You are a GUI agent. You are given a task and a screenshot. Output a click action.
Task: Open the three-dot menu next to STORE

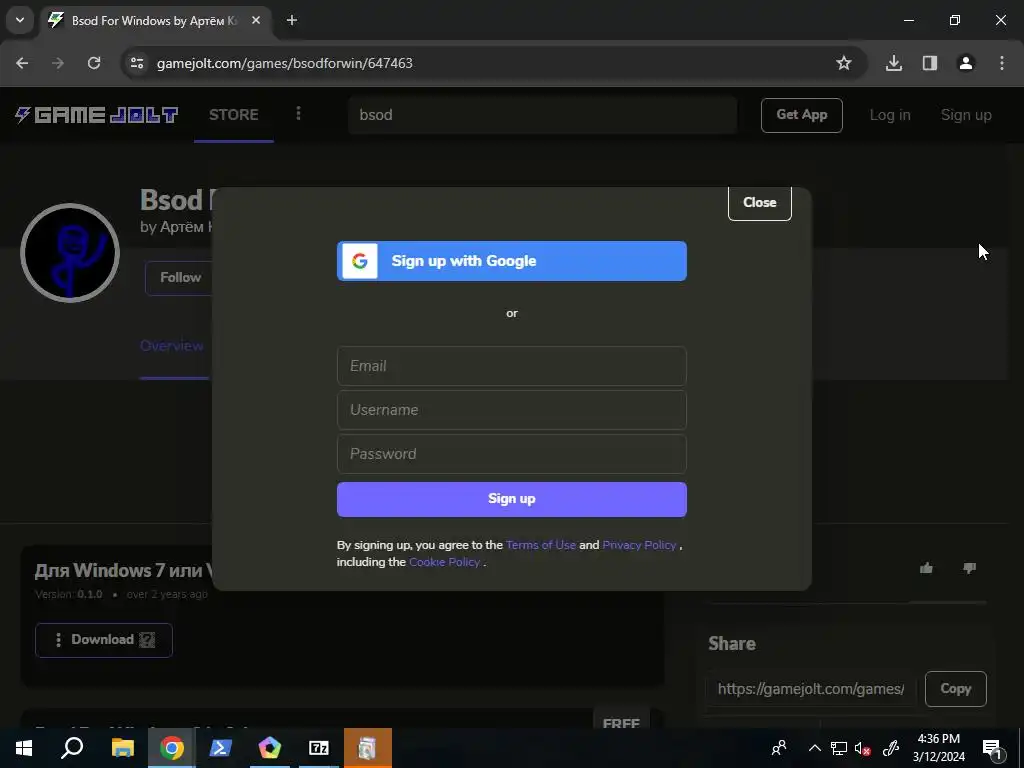(x=298, y=114)
